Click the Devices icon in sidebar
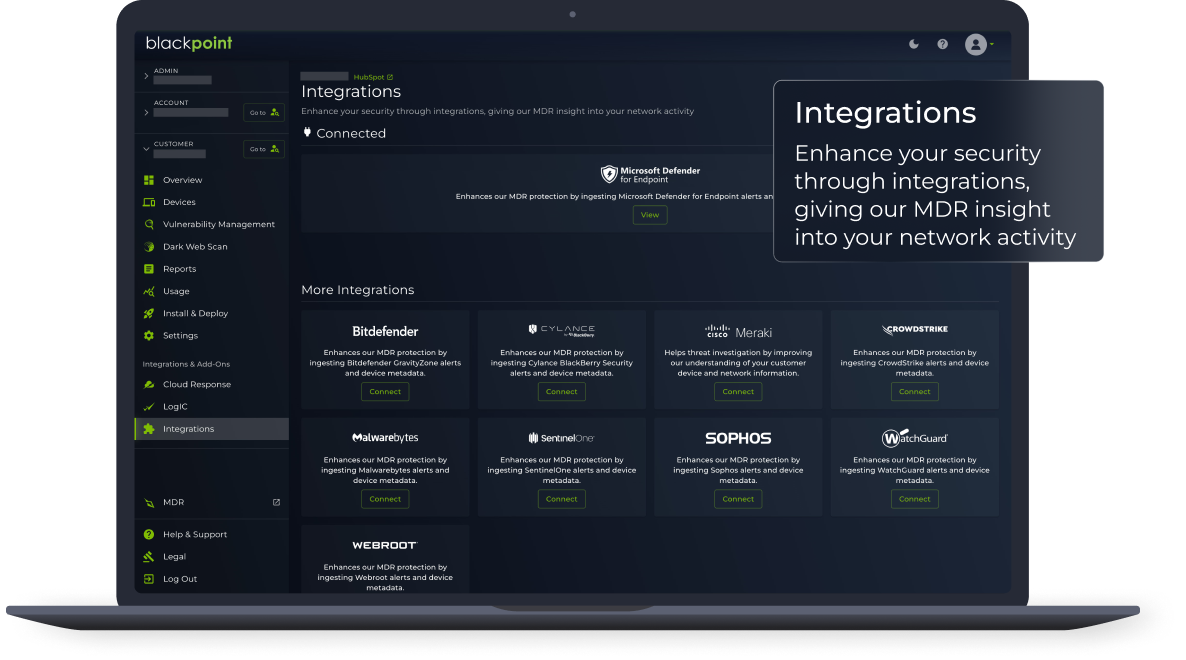 pos(149,202)
